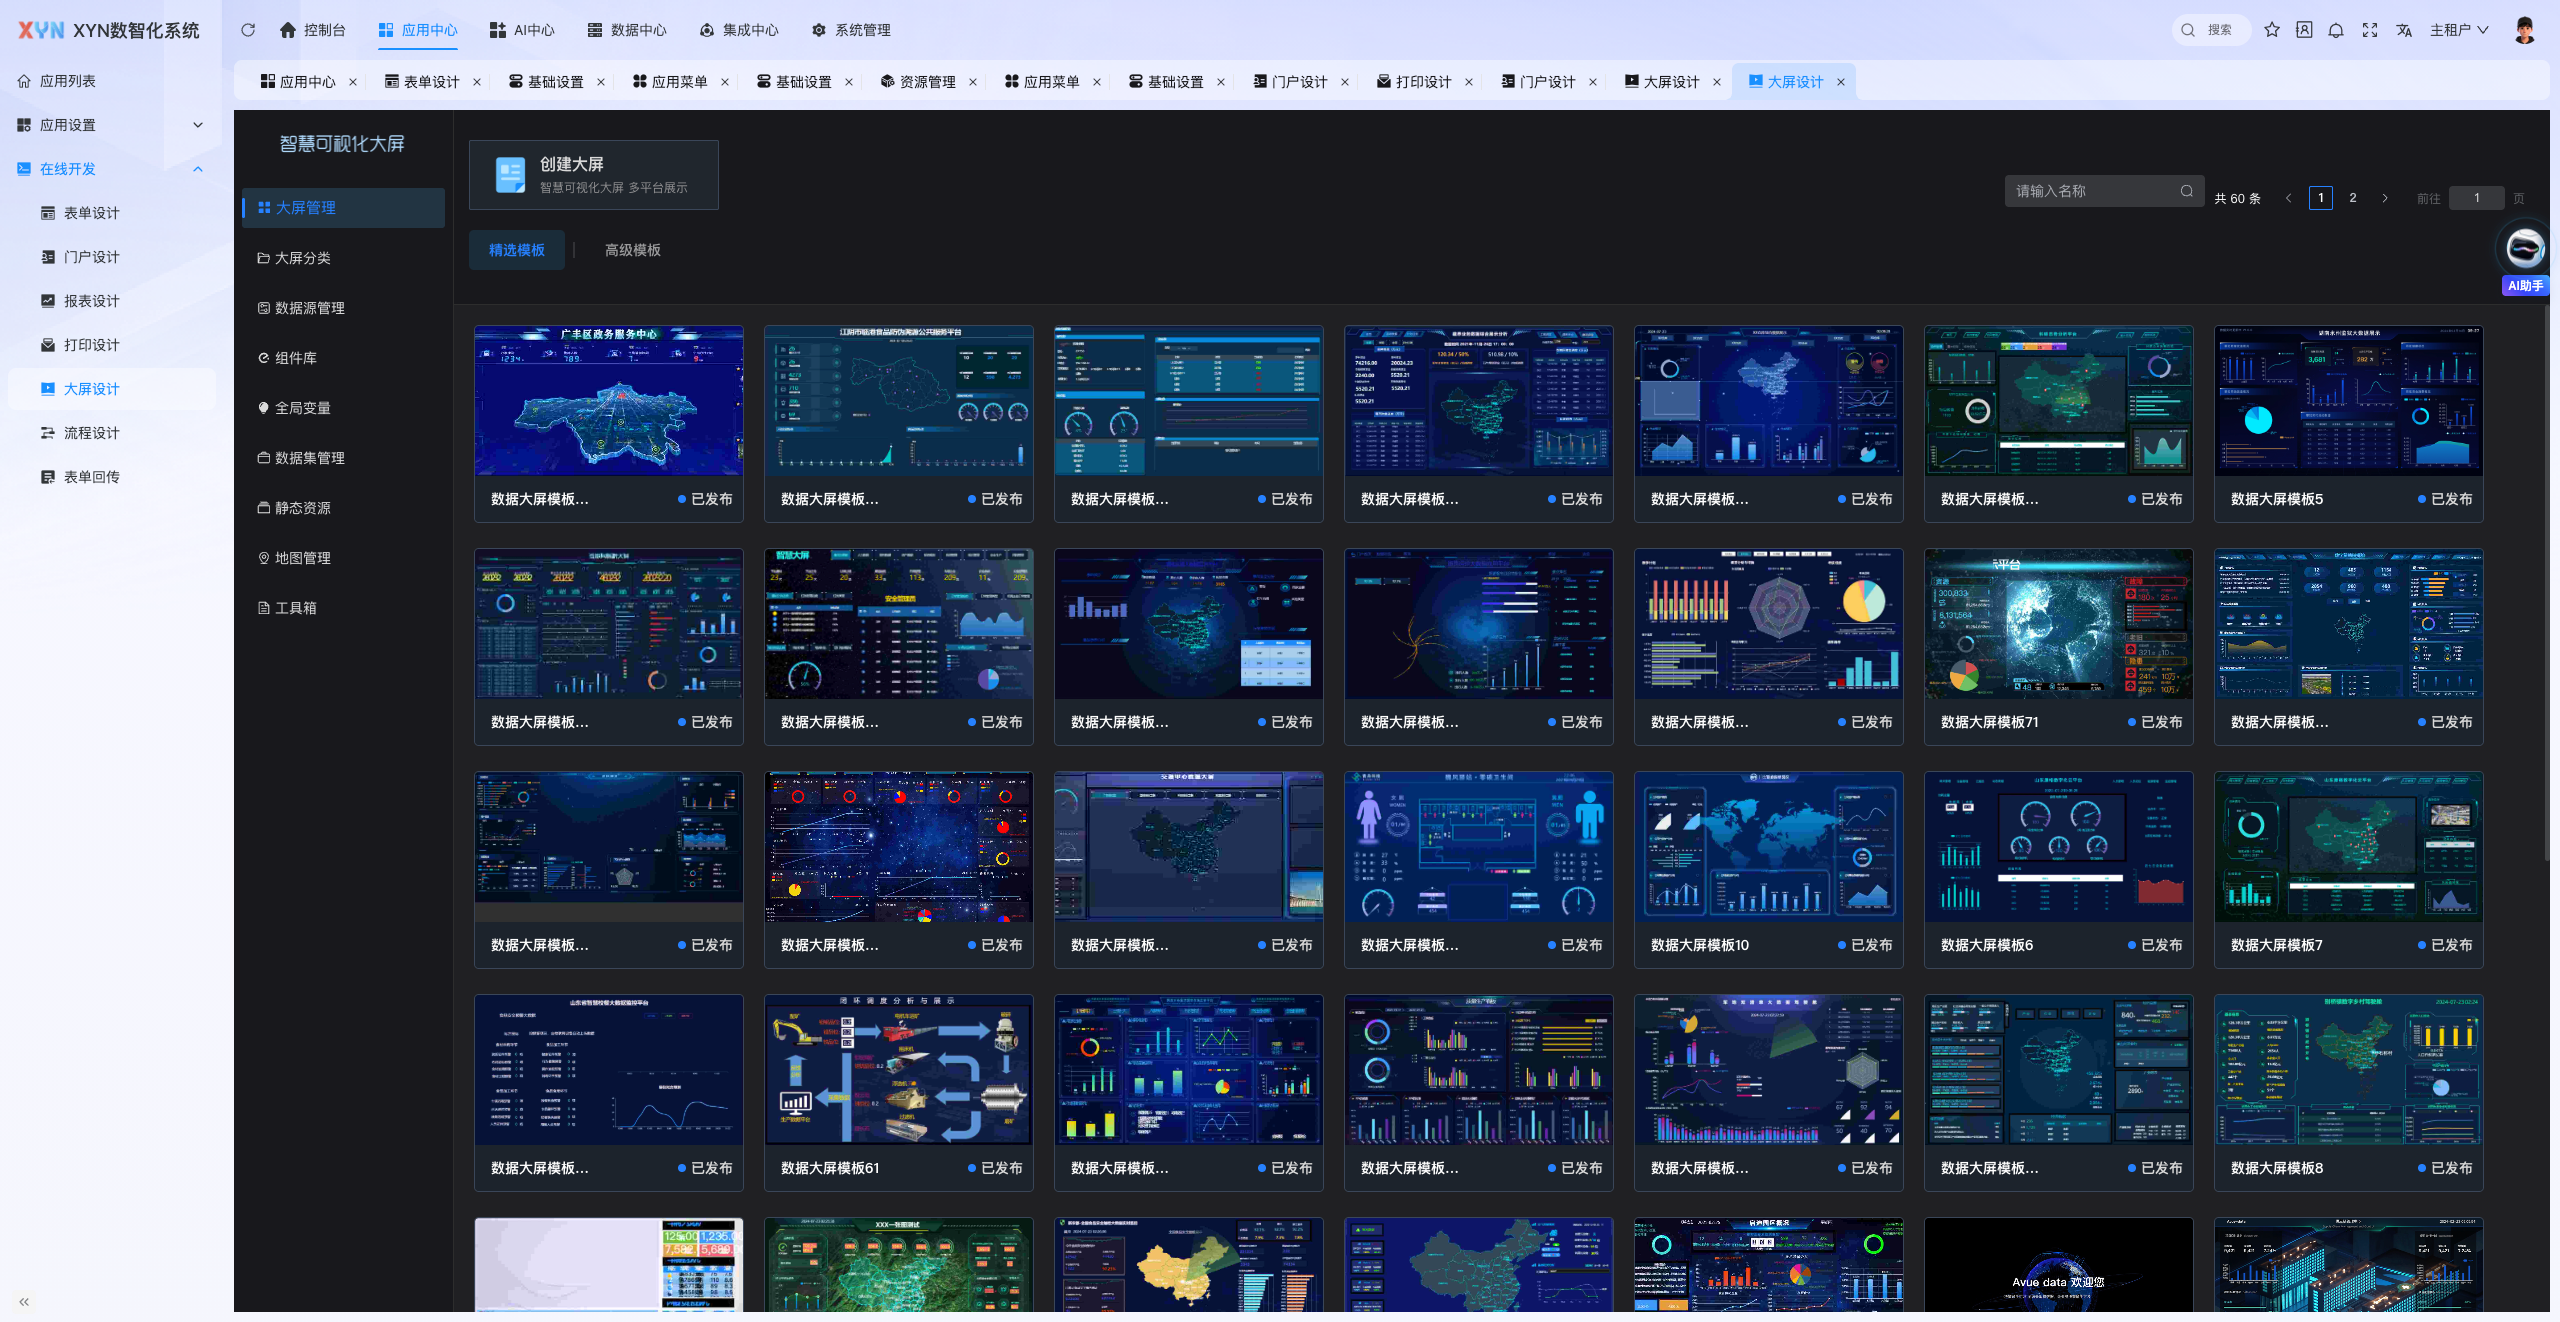Click search magnifier in name field
Screen dimensions: 2560x1322
2187,191
